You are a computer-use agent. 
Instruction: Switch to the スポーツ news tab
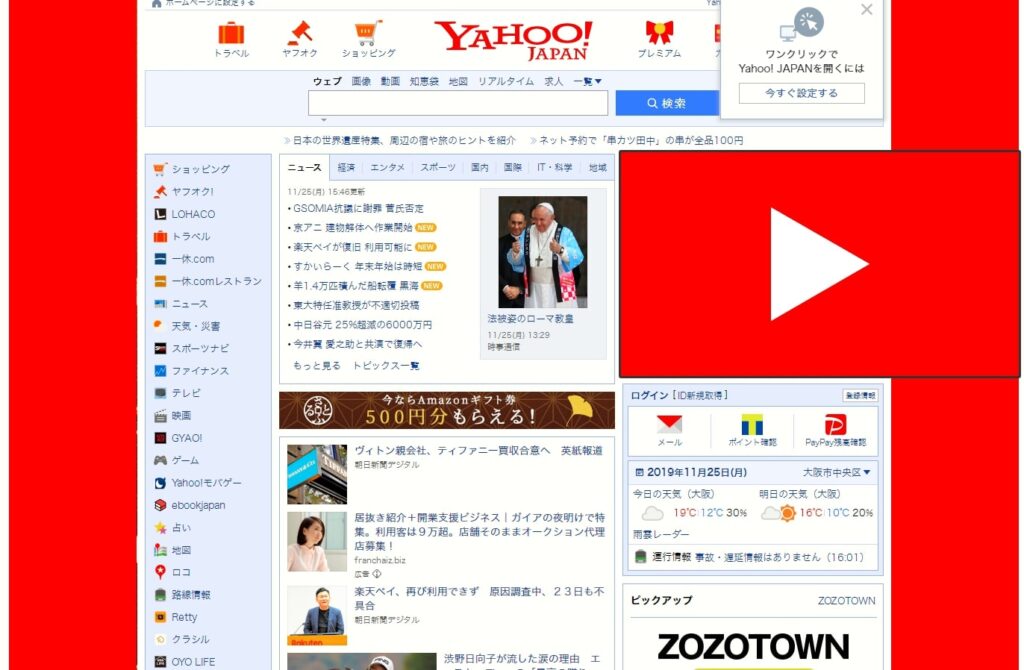(438, 168)
